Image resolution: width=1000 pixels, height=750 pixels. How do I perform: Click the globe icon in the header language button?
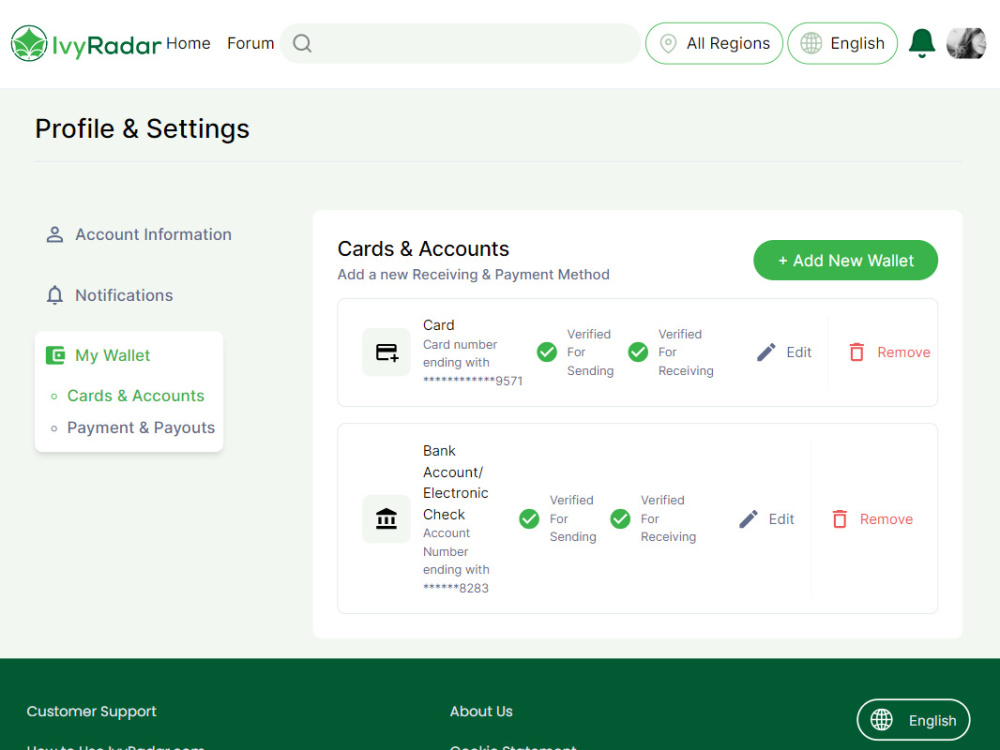[811, 43]
